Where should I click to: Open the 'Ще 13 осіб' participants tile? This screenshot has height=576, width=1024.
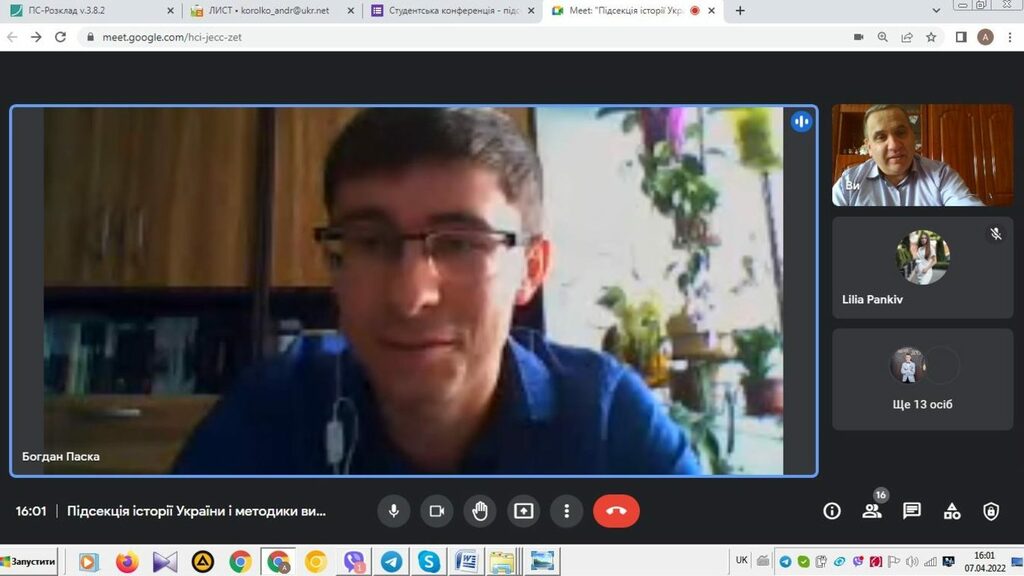[x=922, y=380]
